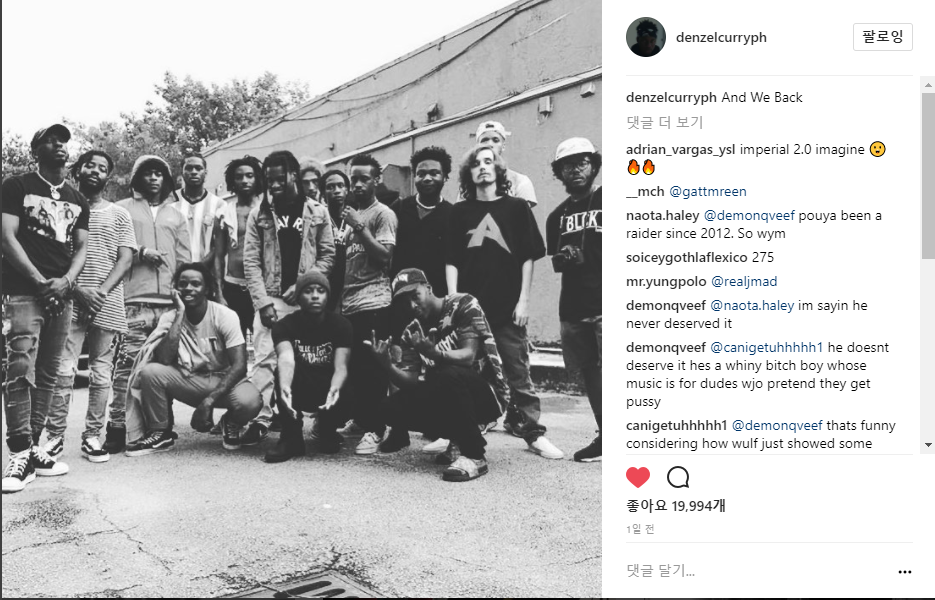935x600 pixels.
Task: Open mr.yungpolo commenter profile
Action: [x=666, y=282]
